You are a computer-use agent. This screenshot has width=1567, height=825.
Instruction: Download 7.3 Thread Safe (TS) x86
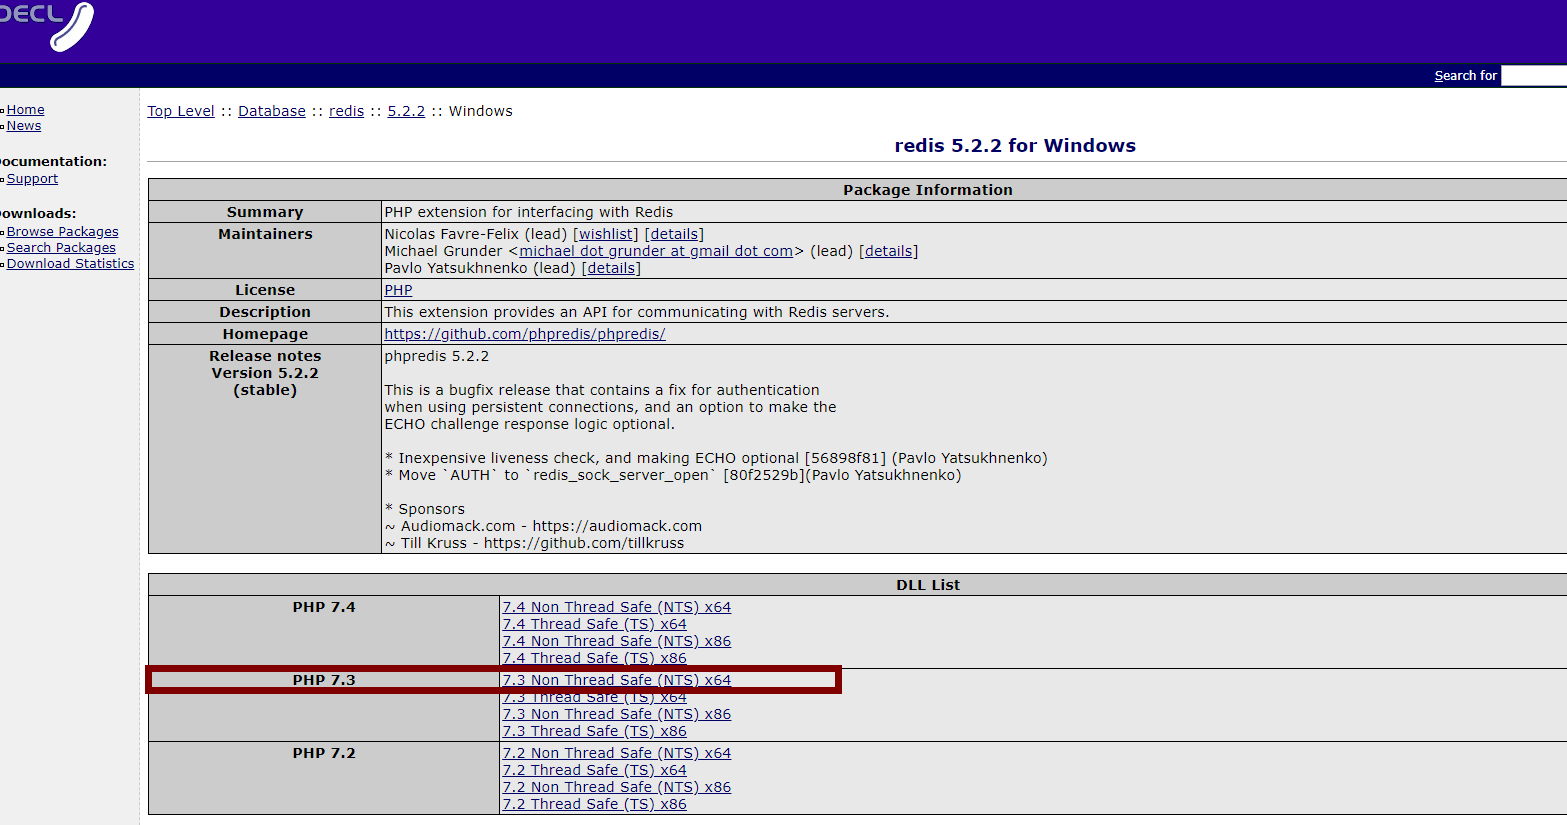(x=595, y=731)
